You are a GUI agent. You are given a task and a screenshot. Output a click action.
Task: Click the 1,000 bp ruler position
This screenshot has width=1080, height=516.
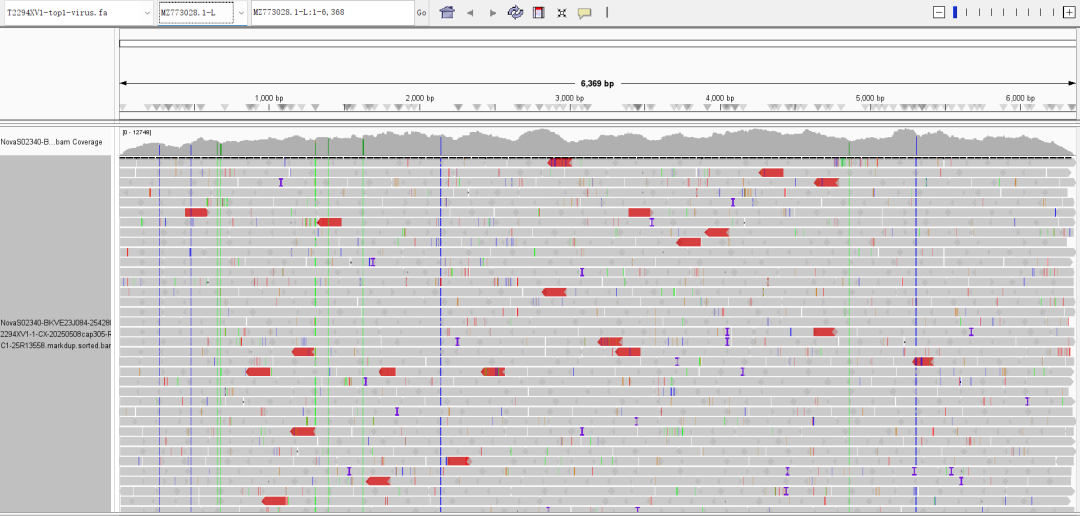pyautogui.click(x=268, y=98)
